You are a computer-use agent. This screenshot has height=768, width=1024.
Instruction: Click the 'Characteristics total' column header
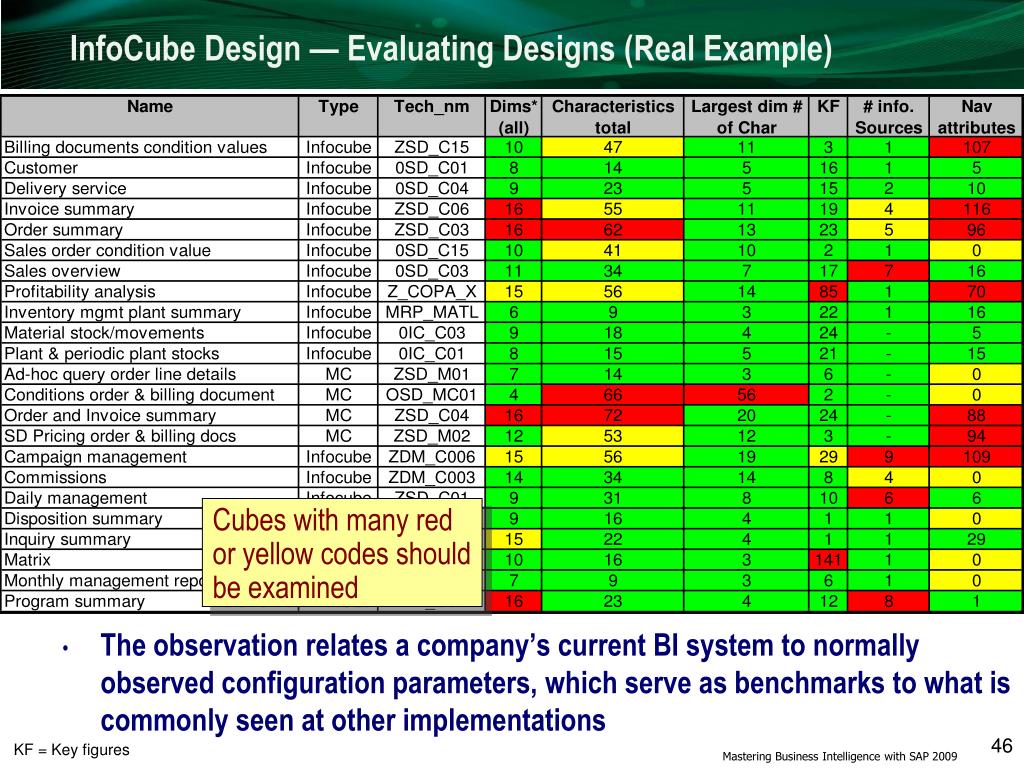[x=613, y=116]
